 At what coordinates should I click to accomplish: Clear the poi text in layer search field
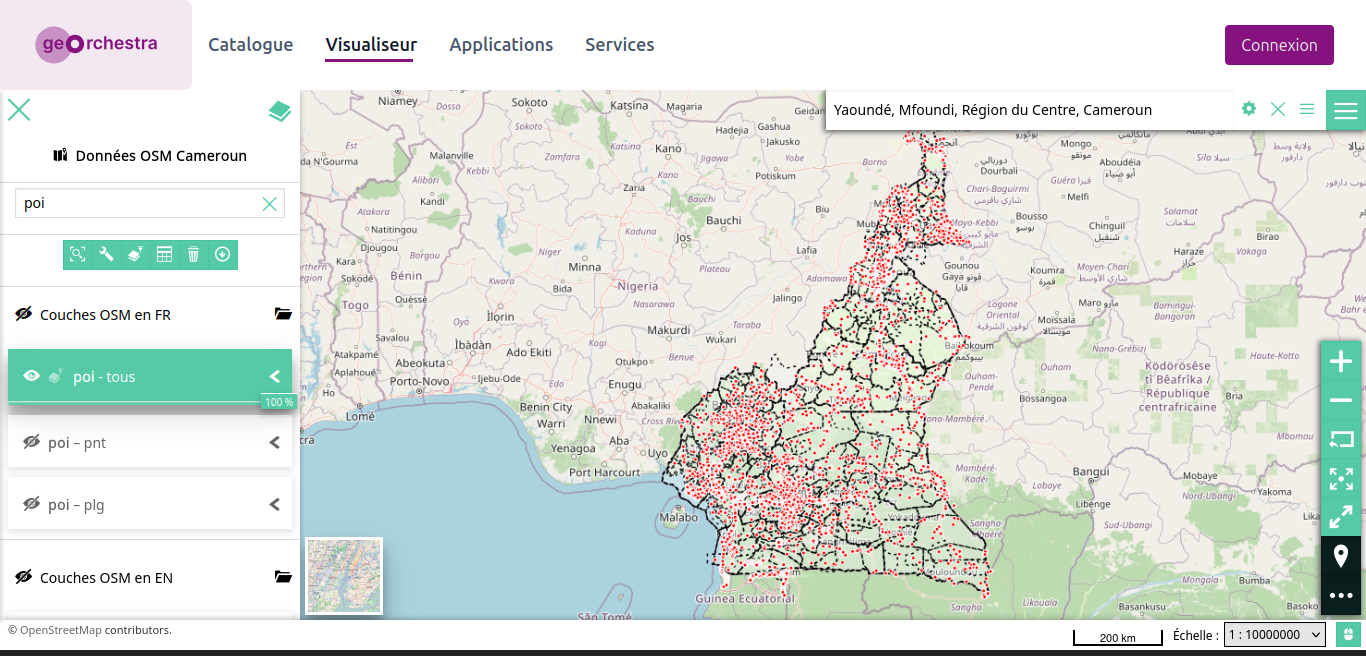coord(269,203)
